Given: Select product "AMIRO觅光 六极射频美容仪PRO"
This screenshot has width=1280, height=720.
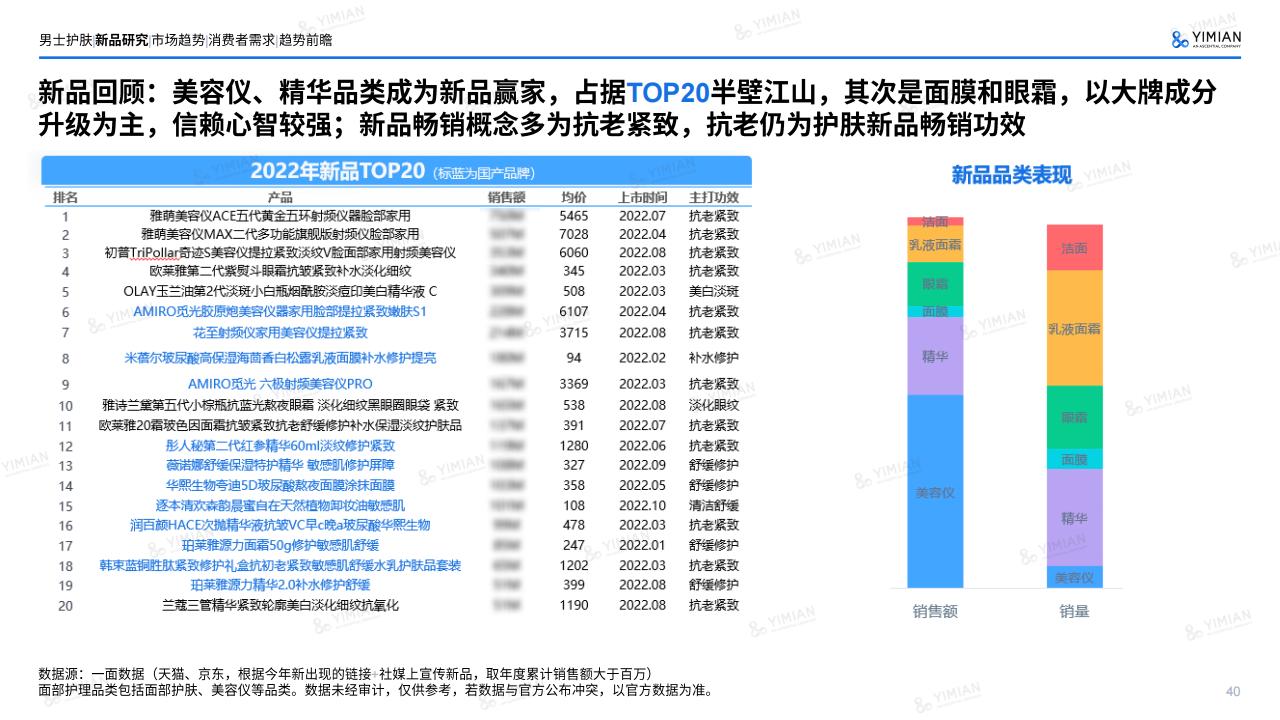Looking at the screenshot, I should click(x=281, y=384).
